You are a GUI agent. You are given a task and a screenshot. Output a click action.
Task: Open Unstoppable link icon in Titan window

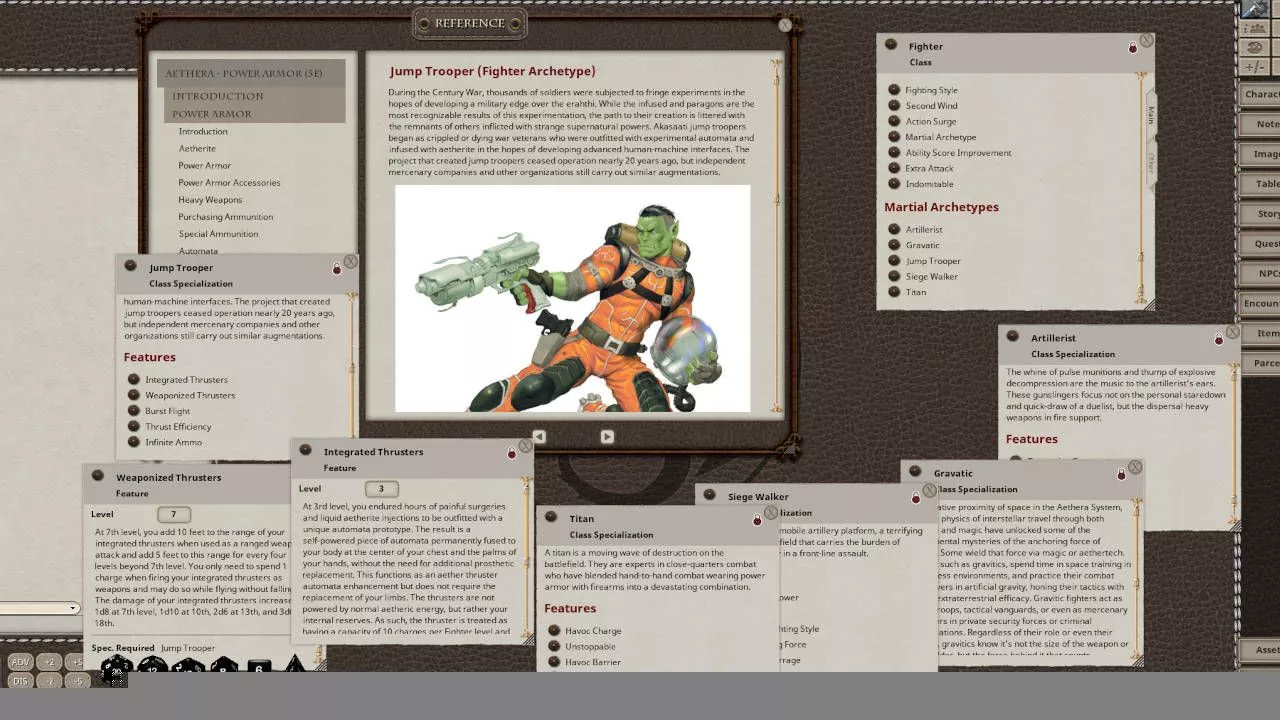[554, 646]
